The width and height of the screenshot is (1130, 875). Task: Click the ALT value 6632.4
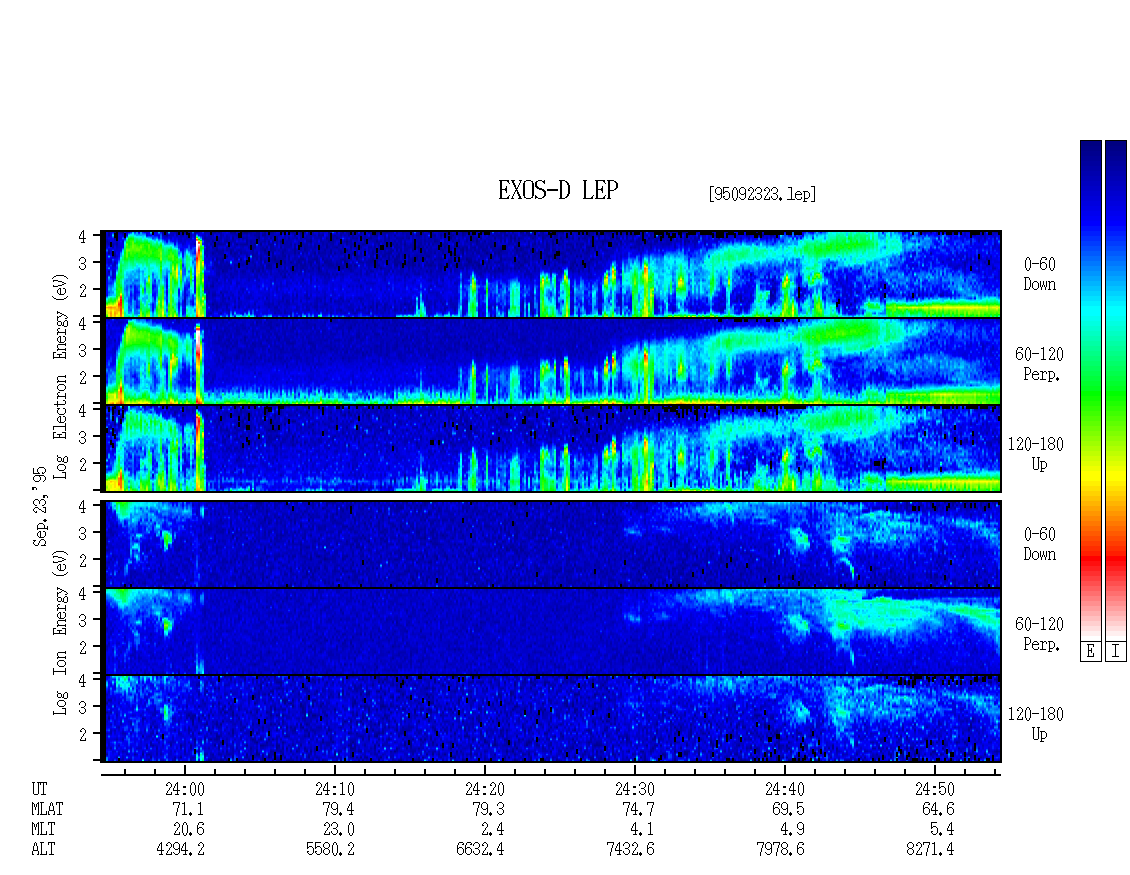(x=480, y=850)
